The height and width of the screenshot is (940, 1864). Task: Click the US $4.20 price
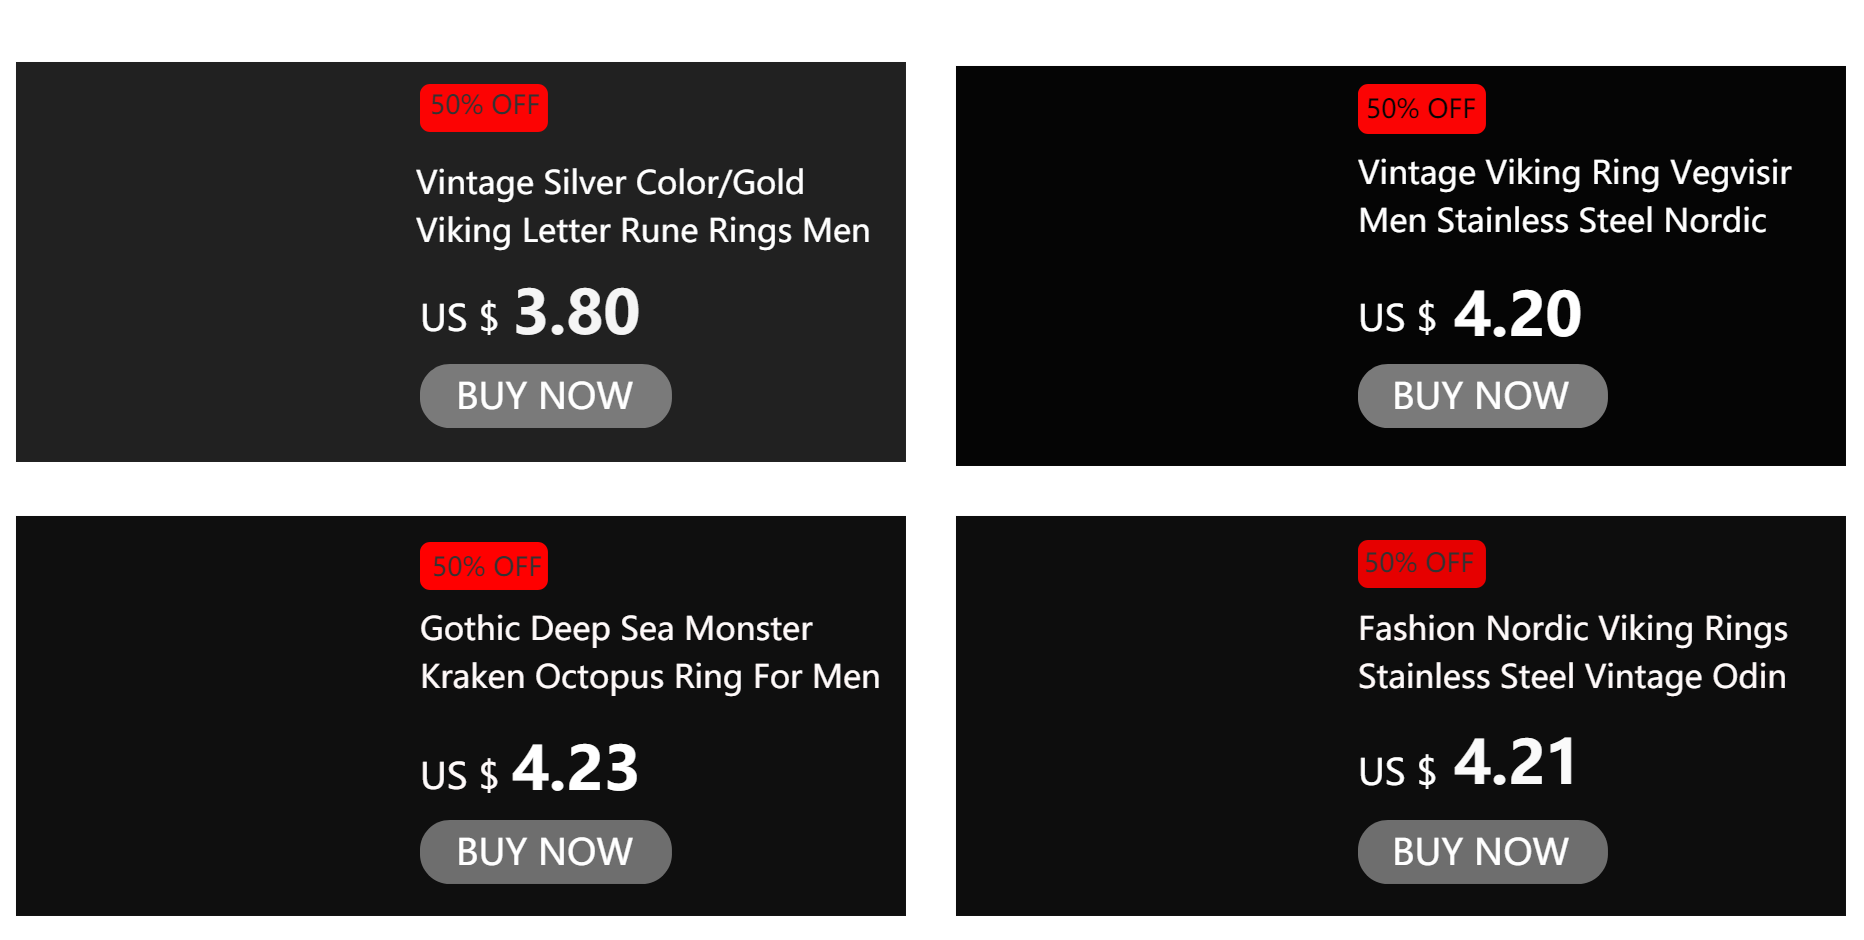coord(1469,315)
